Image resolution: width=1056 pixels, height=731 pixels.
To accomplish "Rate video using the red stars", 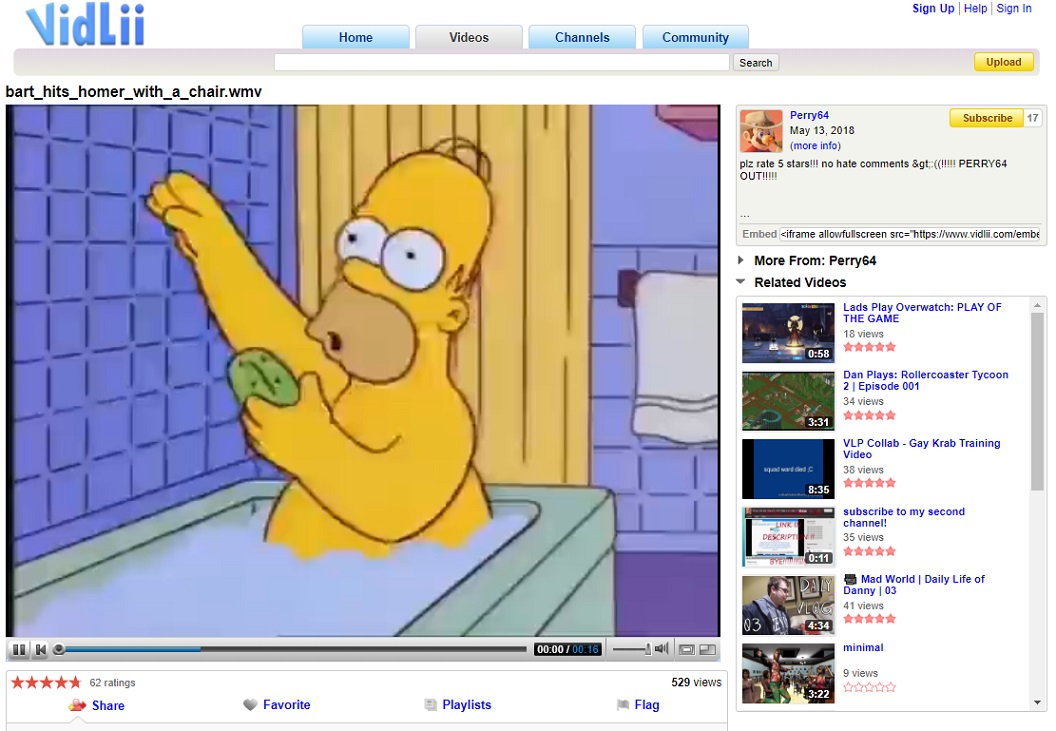I will pyautogui.click(x=46, y=682).
